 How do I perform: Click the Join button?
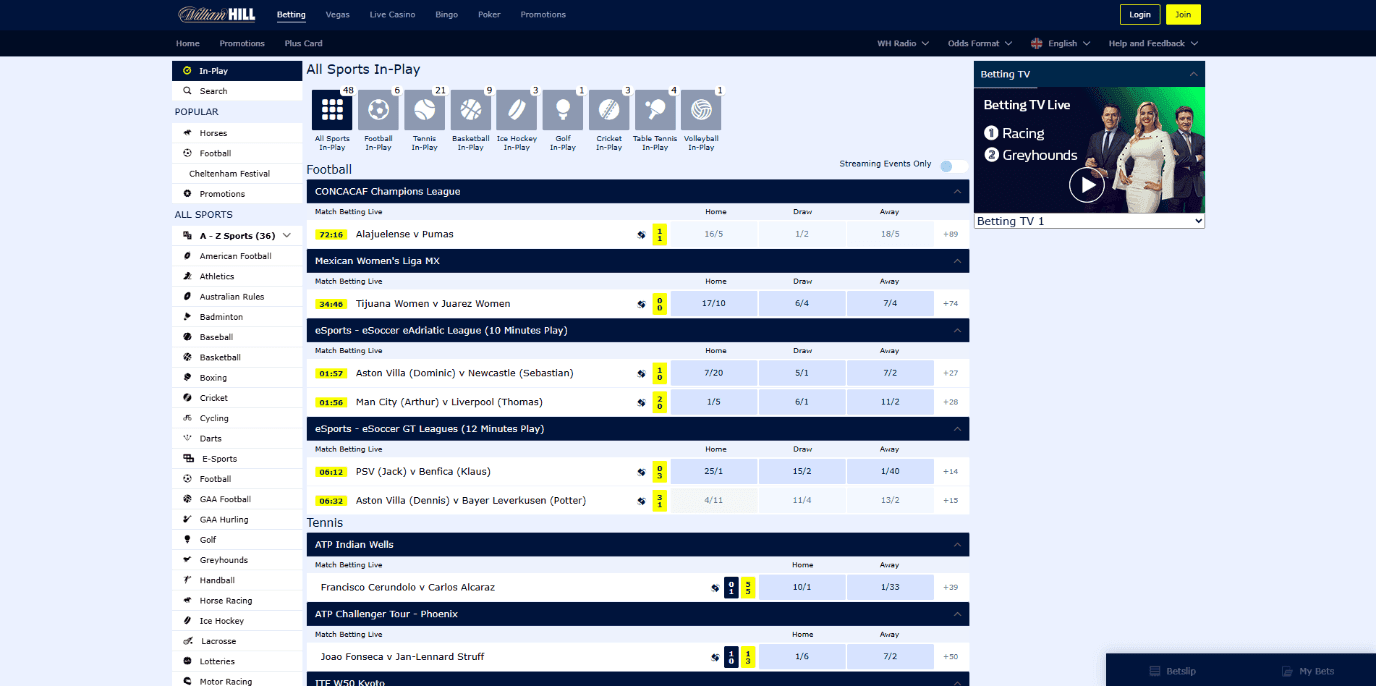(x=1183, y=14)
